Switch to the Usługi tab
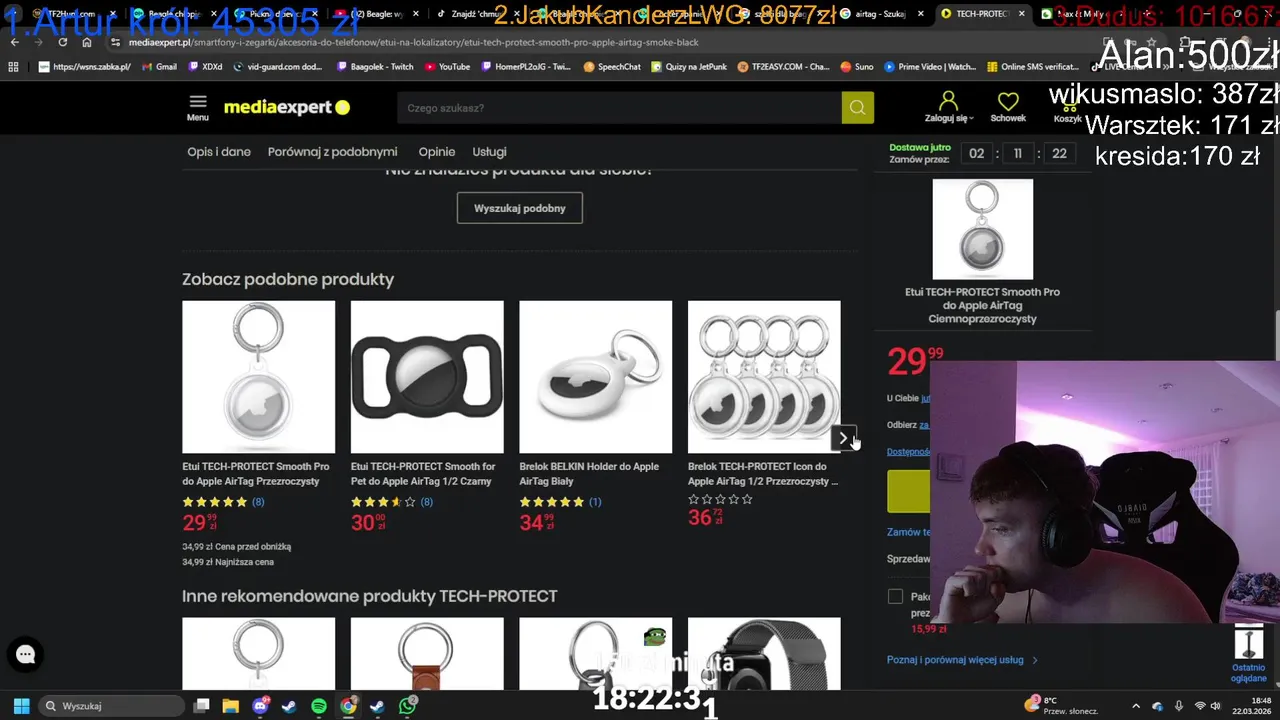The image size is (1280, 720). coord(490,152)
